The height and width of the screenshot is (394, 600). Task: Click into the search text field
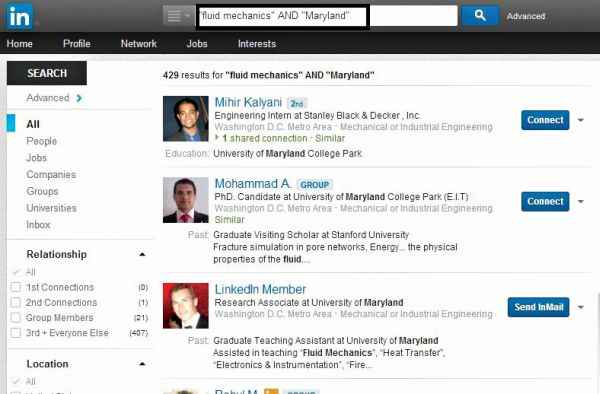pyautogui.click(x=328, y=16)
